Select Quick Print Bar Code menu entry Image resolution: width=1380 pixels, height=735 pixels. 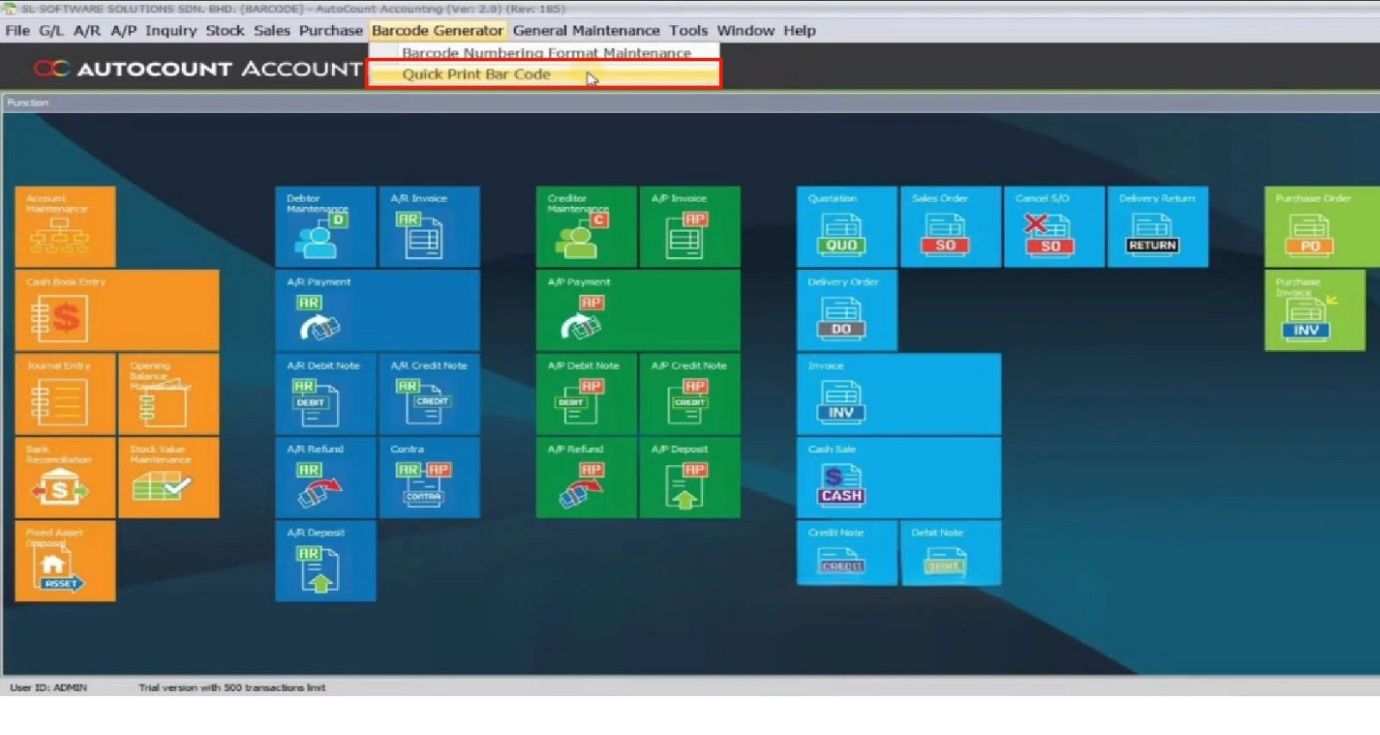point(476,74)
